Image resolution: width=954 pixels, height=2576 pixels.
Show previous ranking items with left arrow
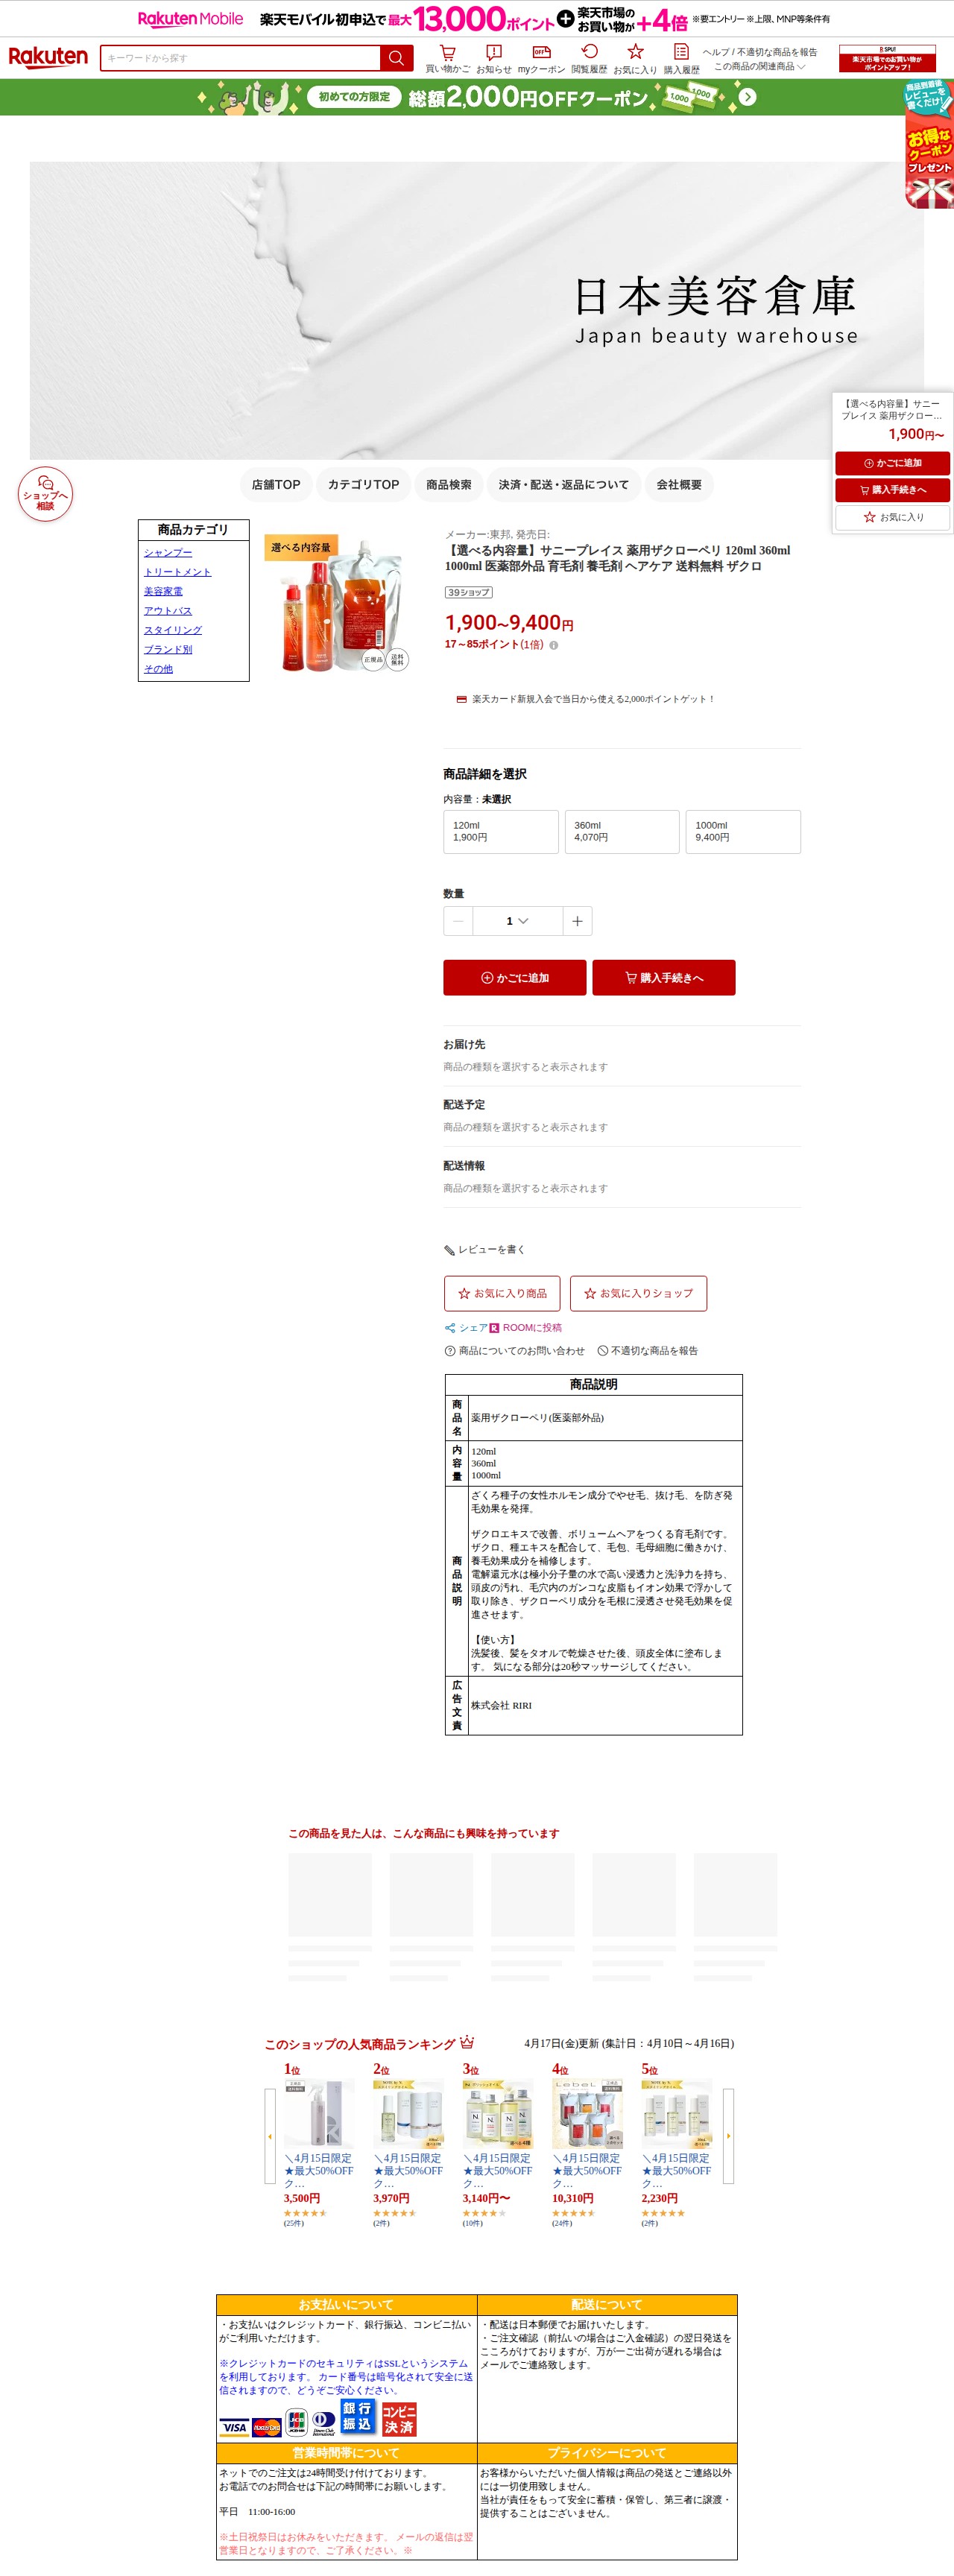(x=269, y=2136)
